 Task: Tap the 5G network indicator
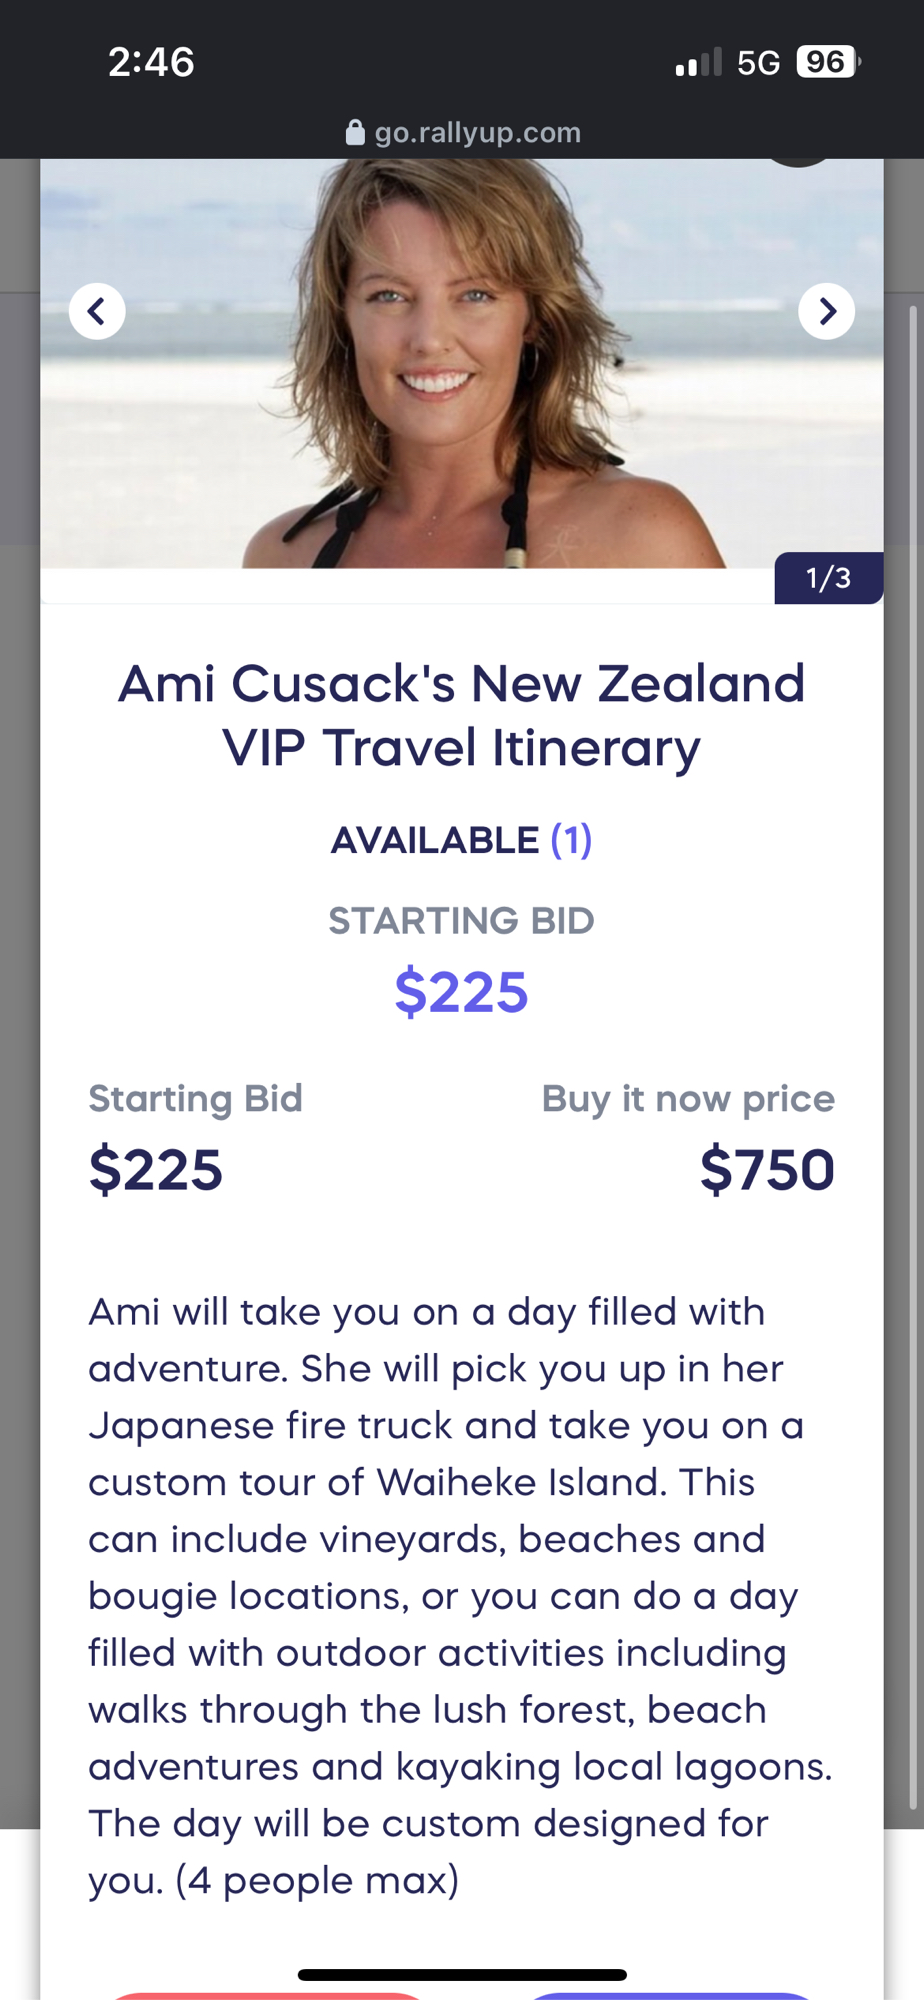click(758, 63)
